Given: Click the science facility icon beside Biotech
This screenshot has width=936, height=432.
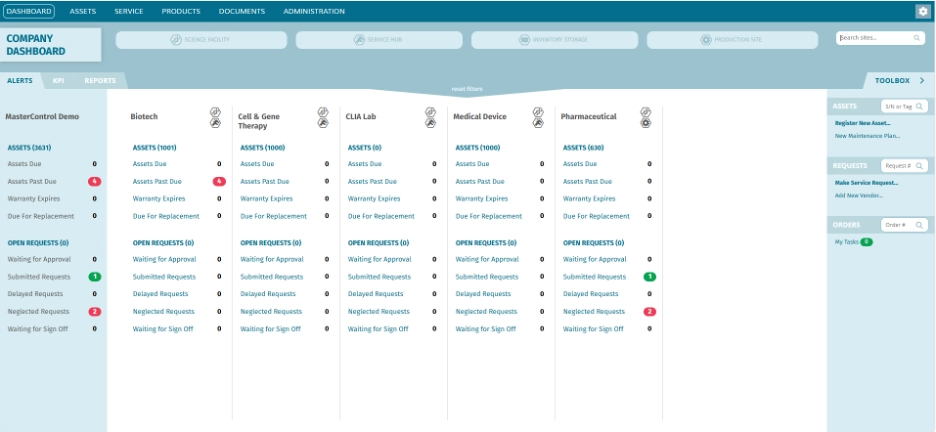Looking at the screenshot, I should 214,112.
